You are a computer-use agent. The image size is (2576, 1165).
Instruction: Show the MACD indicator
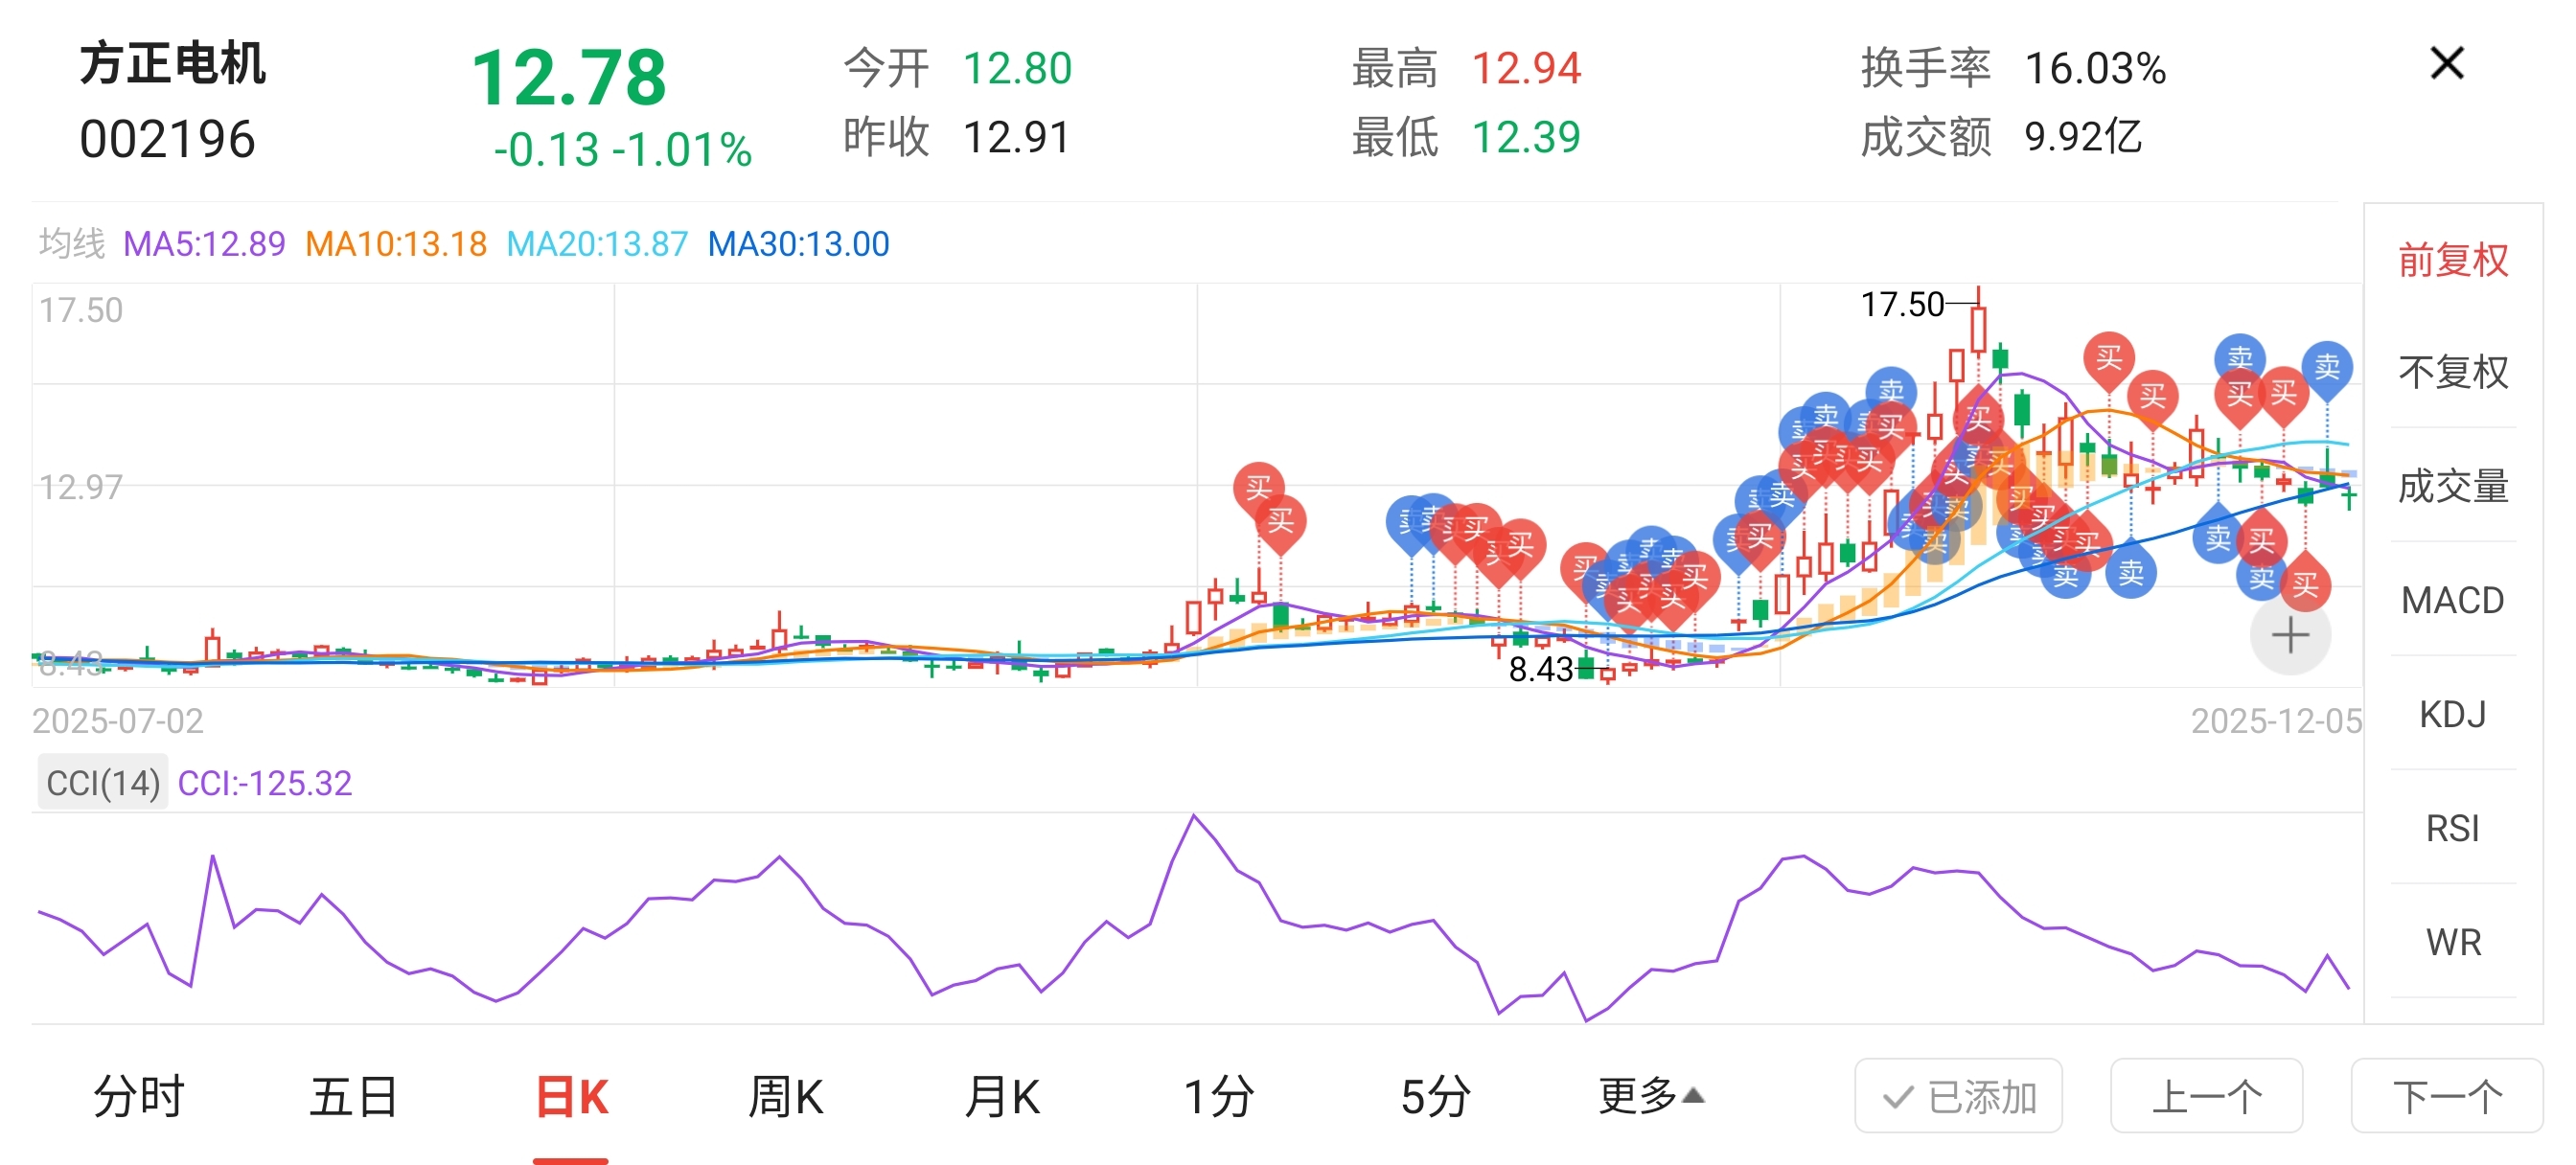pos(2452,600)
